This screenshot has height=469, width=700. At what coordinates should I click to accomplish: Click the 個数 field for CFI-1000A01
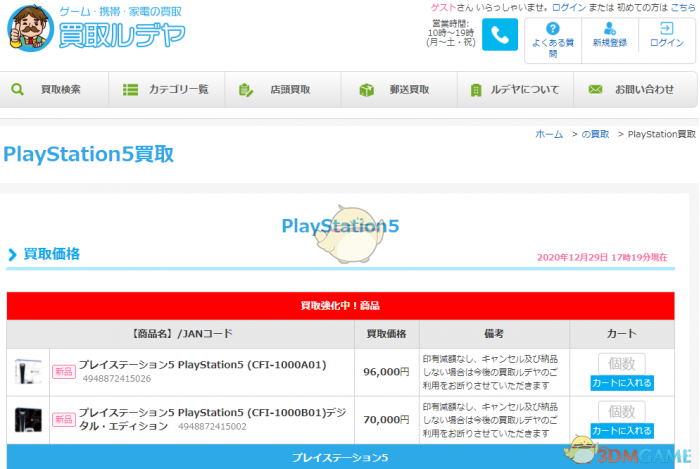pos(622,364)
